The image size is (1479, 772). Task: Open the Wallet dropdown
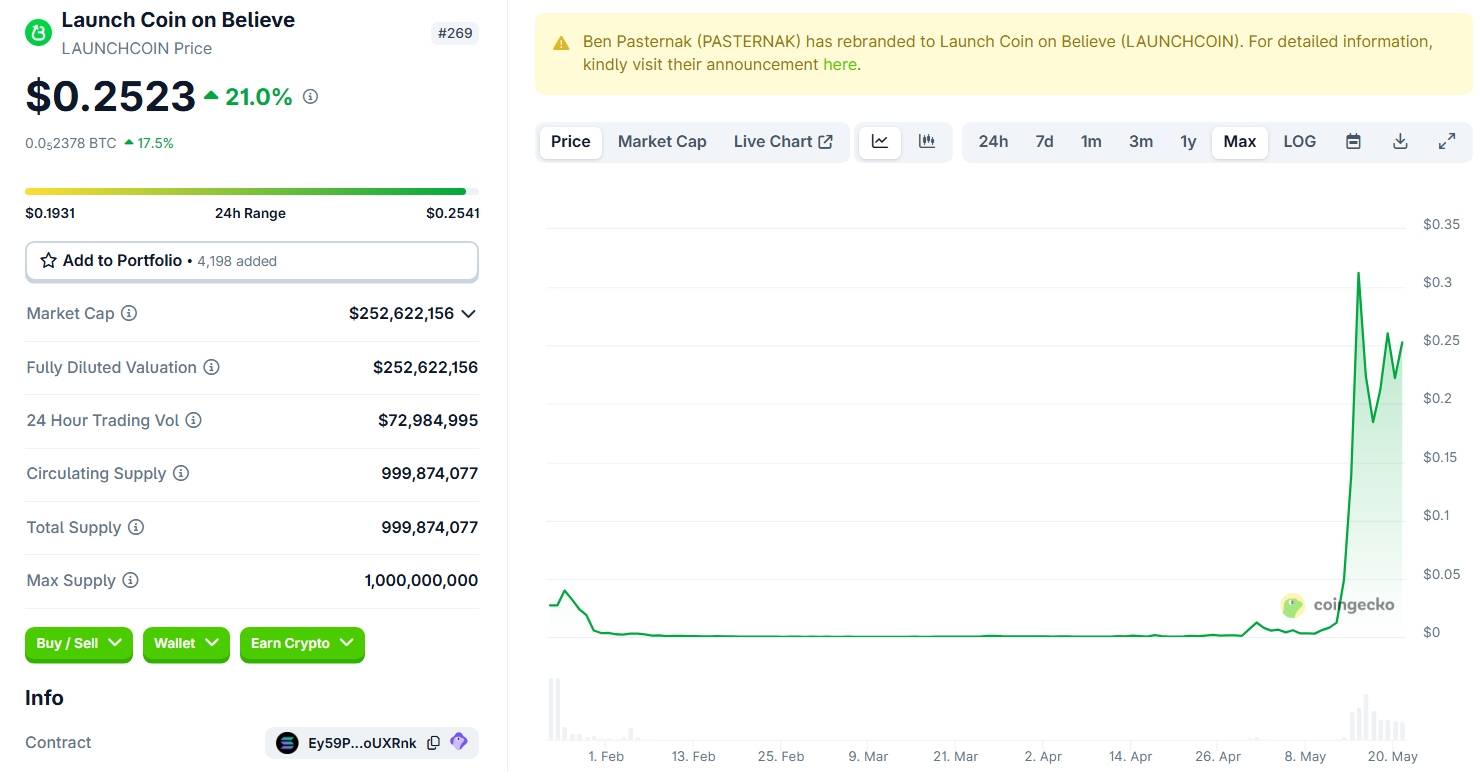point(186,644)
